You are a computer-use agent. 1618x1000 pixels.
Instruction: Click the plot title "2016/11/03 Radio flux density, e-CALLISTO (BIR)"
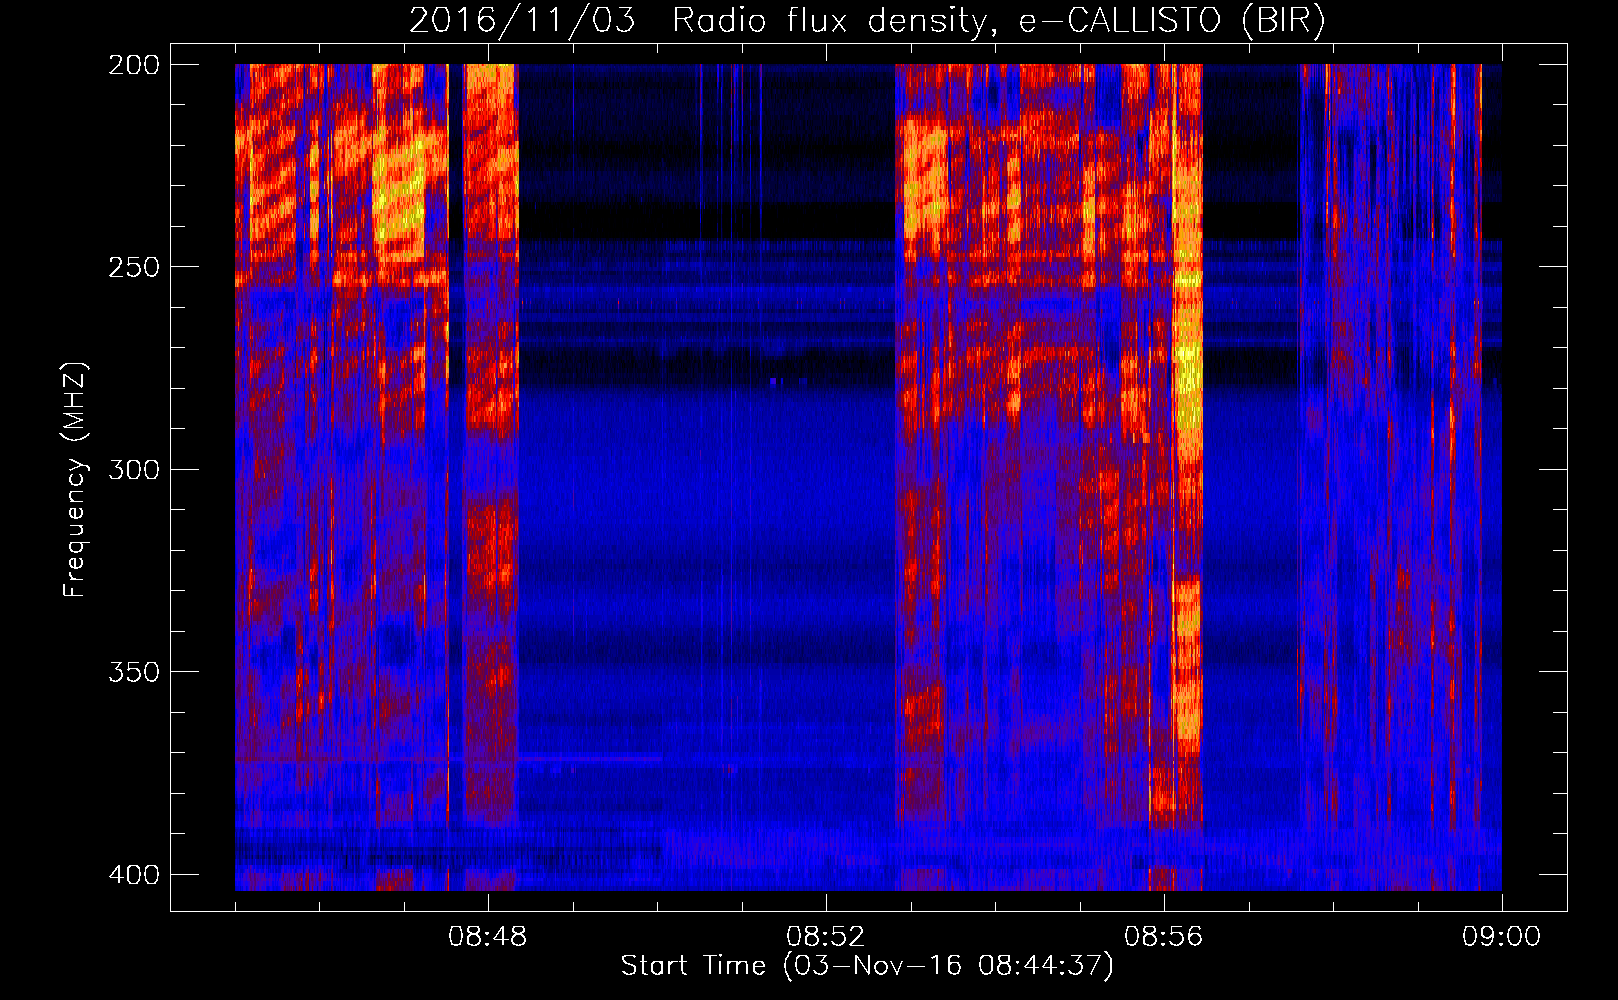[x=867, y=21]
